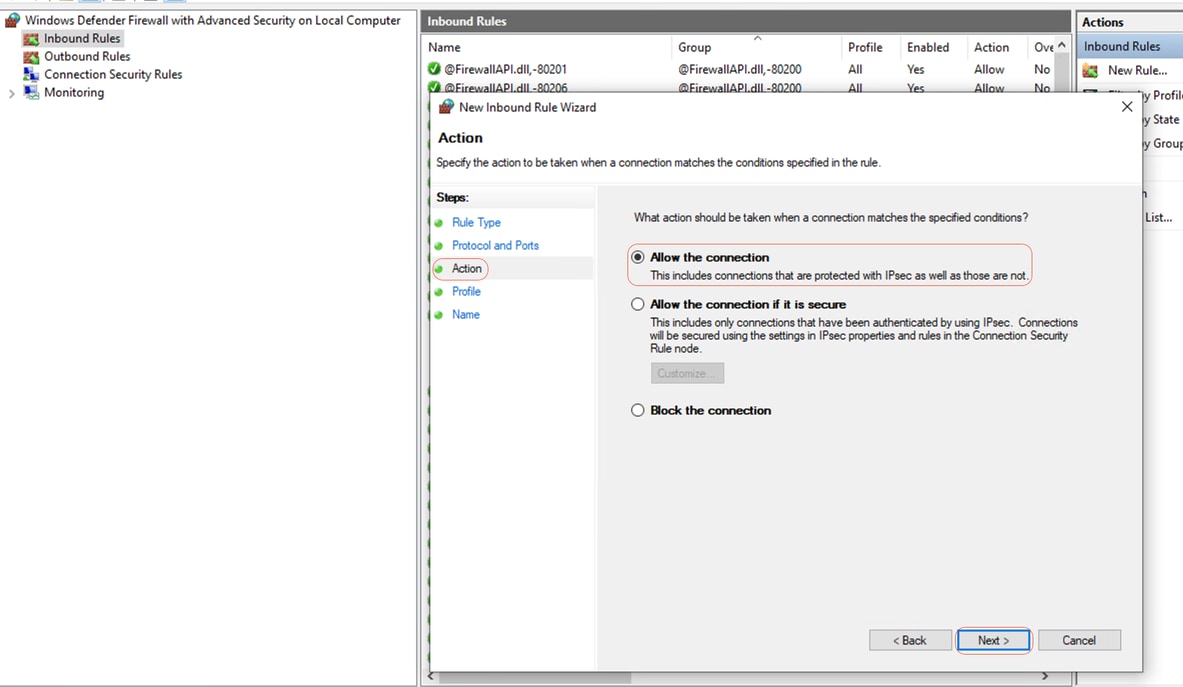Close the New Inbound Rule Wizard dialog
The image size is (1183, 687).
(1126, 107)
